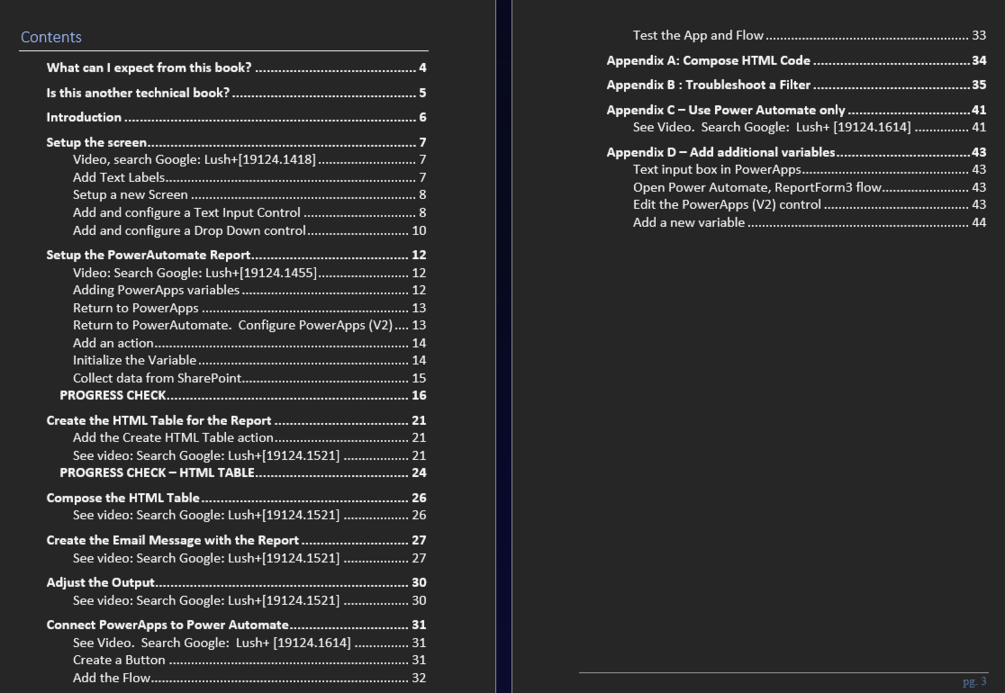The height and width of the screenshot is (693, 1005).
Task: Go to 'Text input box in PowerApps' entry
Action: point(810,170)
